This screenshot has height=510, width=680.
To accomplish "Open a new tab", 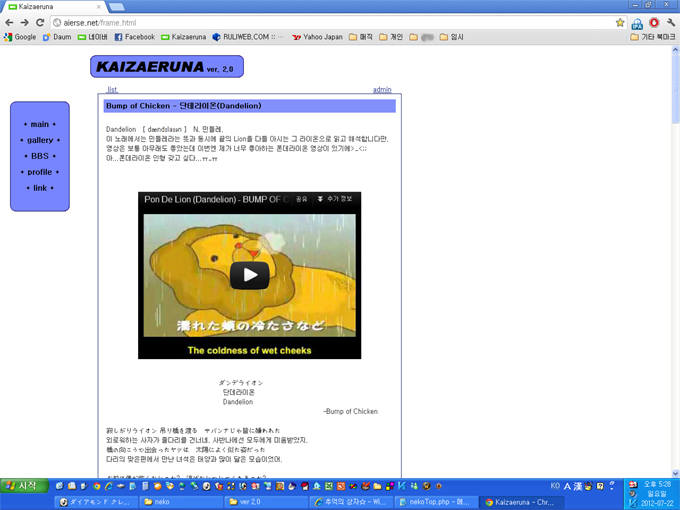I will coord(116,7).
